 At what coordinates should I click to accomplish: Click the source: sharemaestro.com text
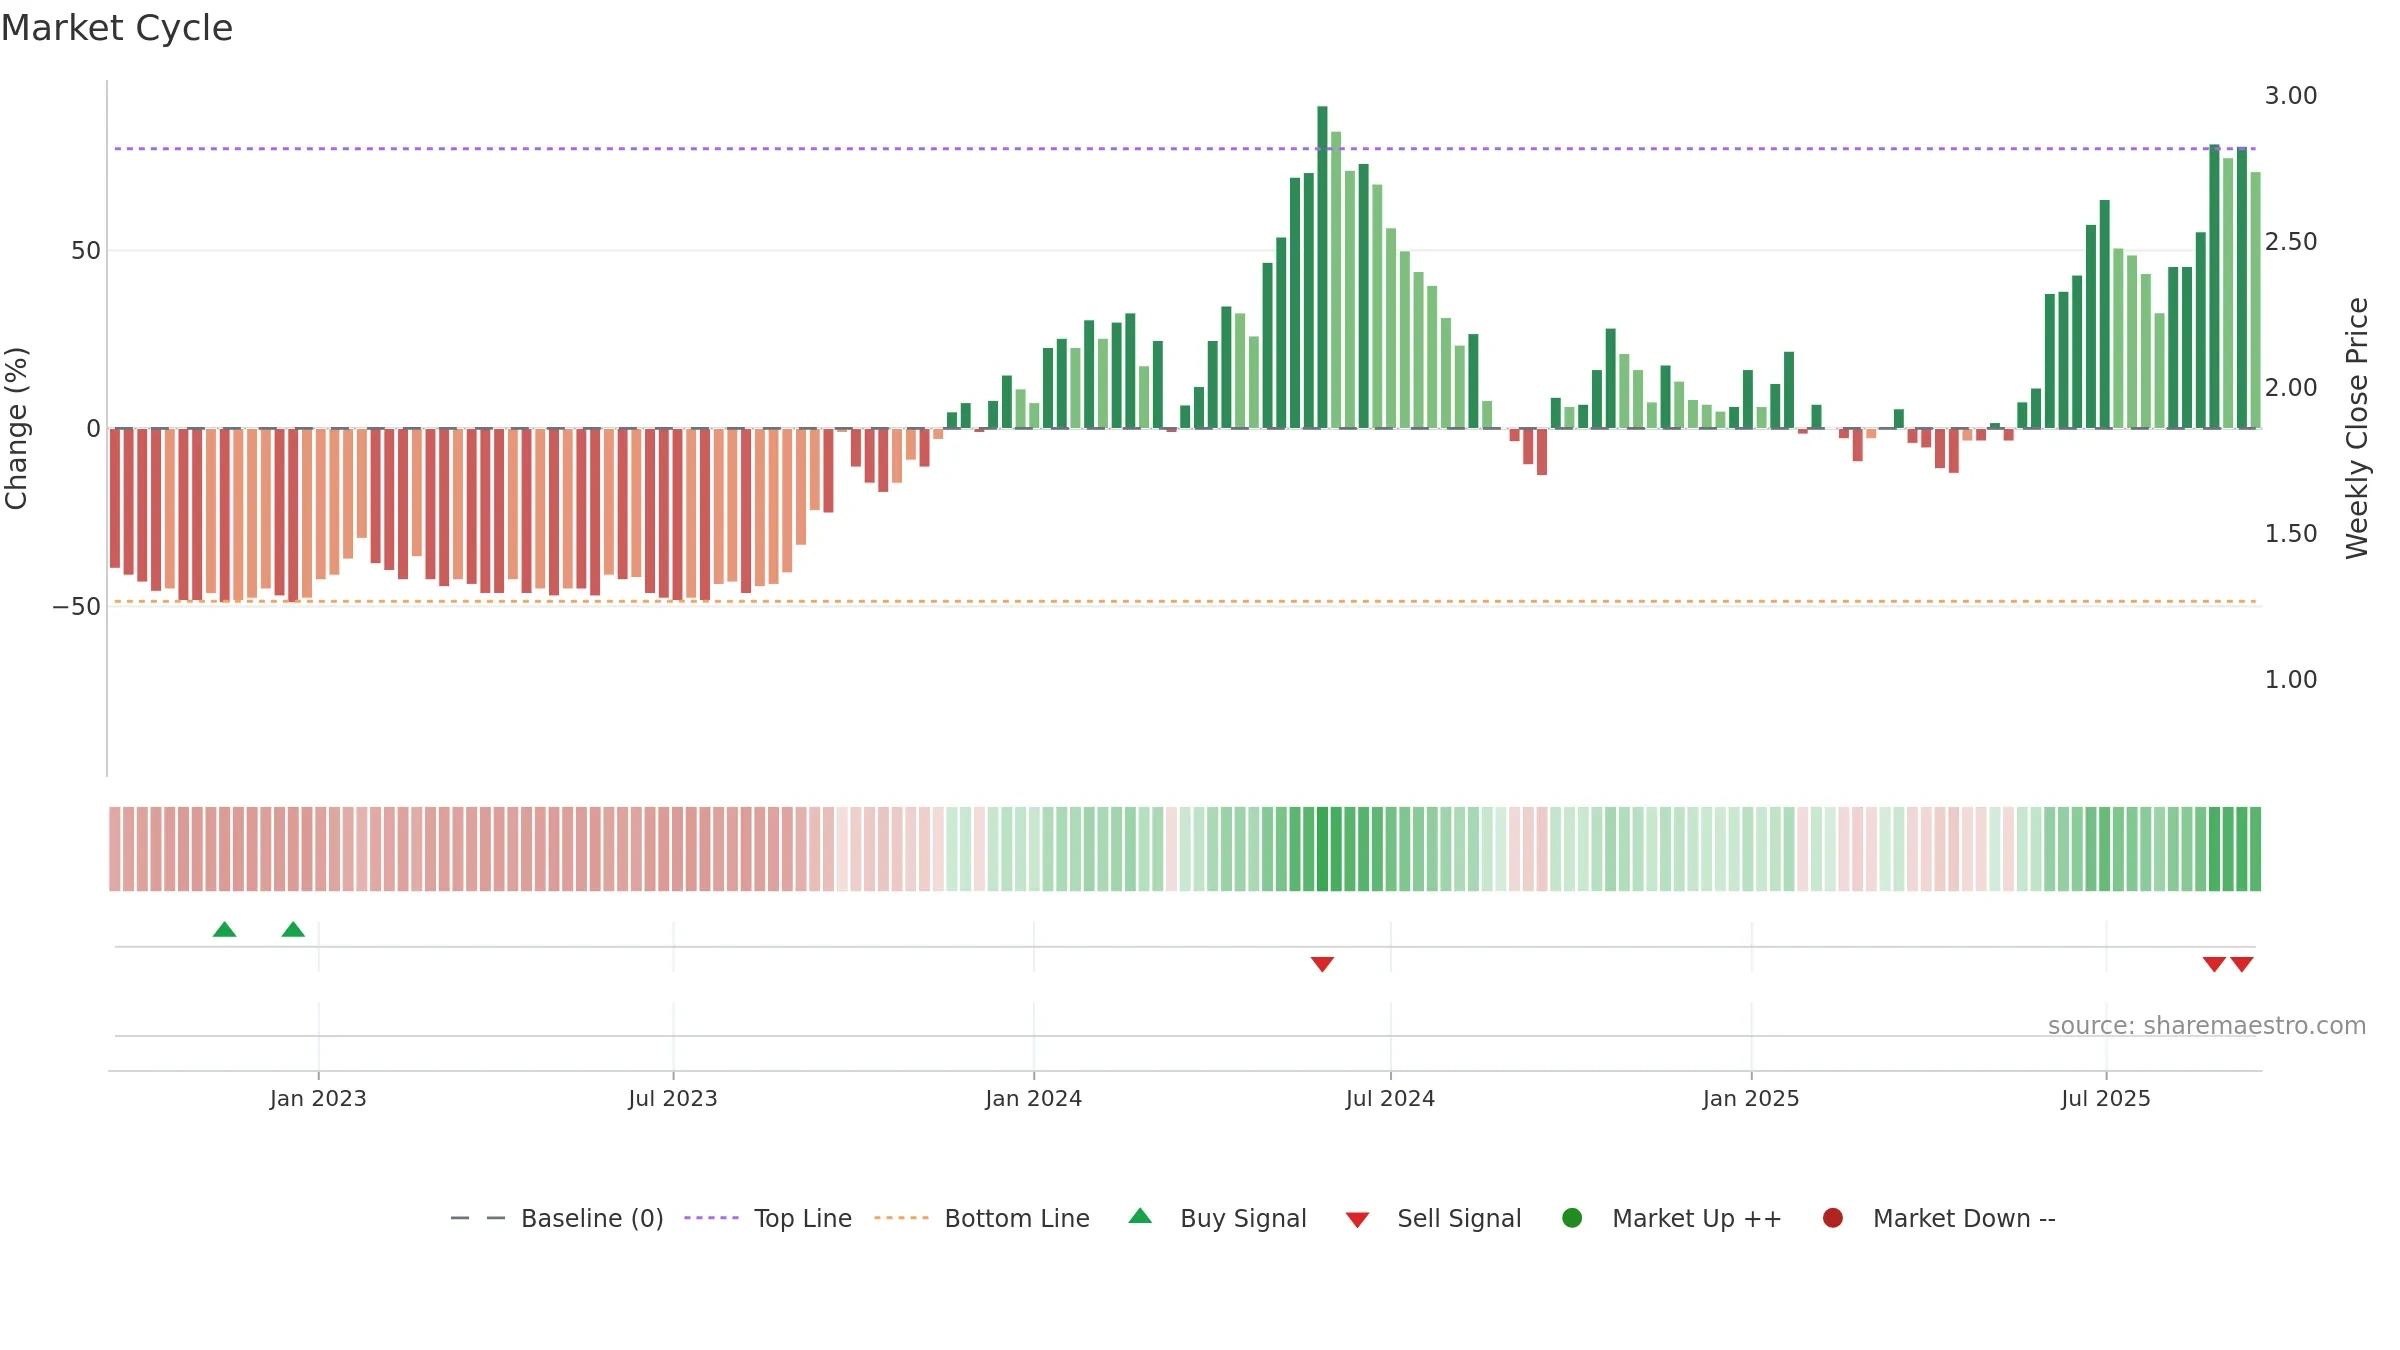tap(2207, 1026)
